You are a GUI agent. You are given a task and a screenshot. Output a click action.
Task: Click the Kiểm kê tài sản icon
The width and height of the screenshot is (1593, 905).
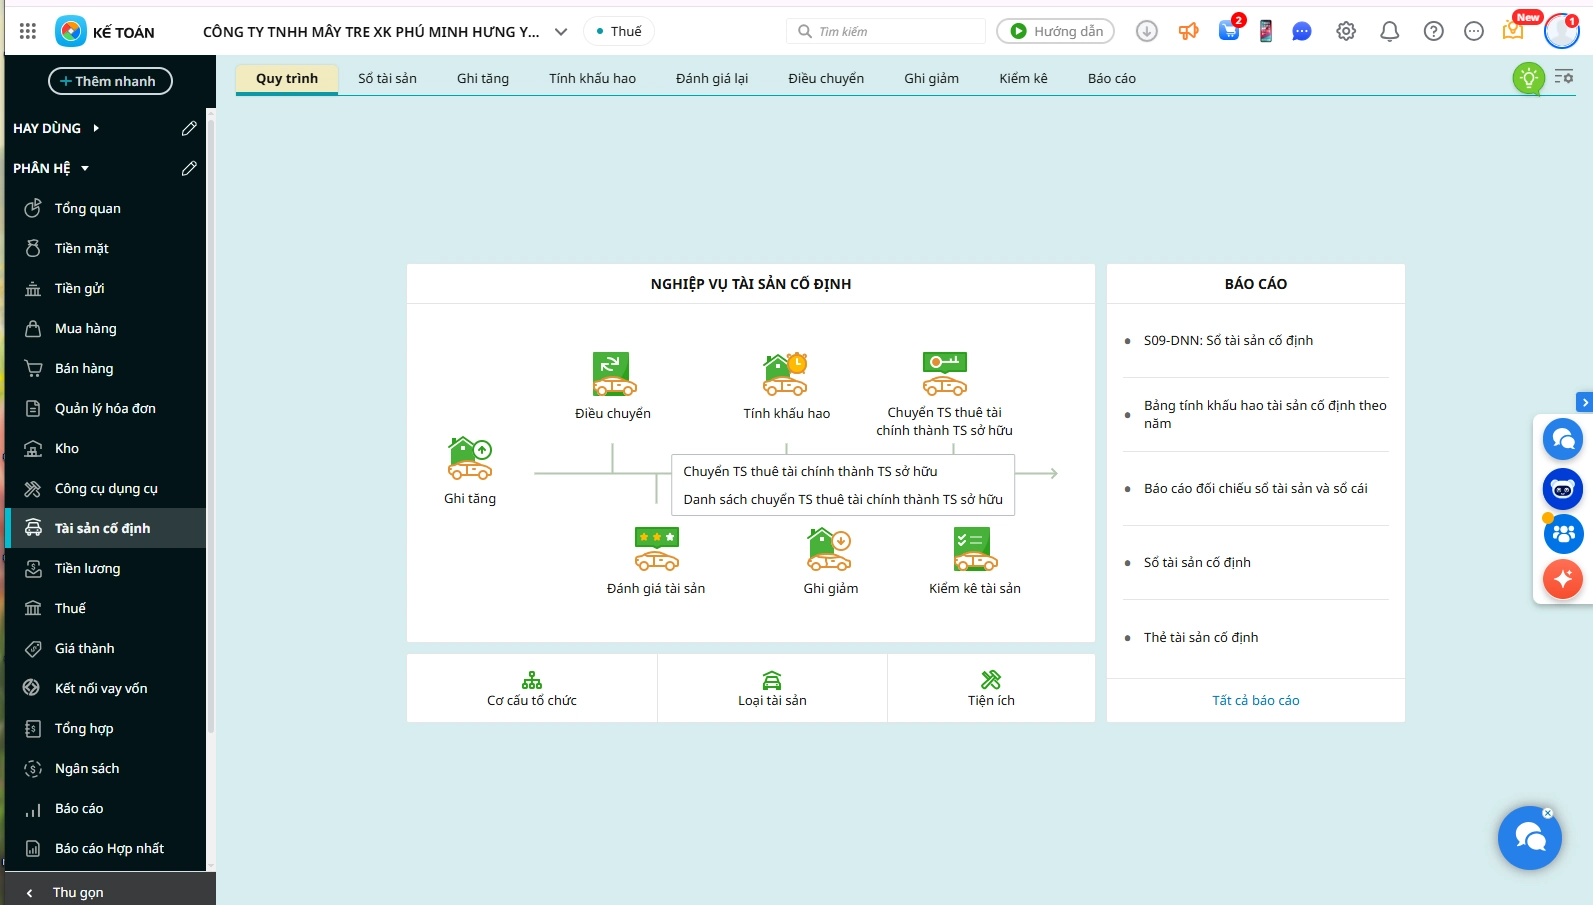pyautogui.click(x=975, y=549)
